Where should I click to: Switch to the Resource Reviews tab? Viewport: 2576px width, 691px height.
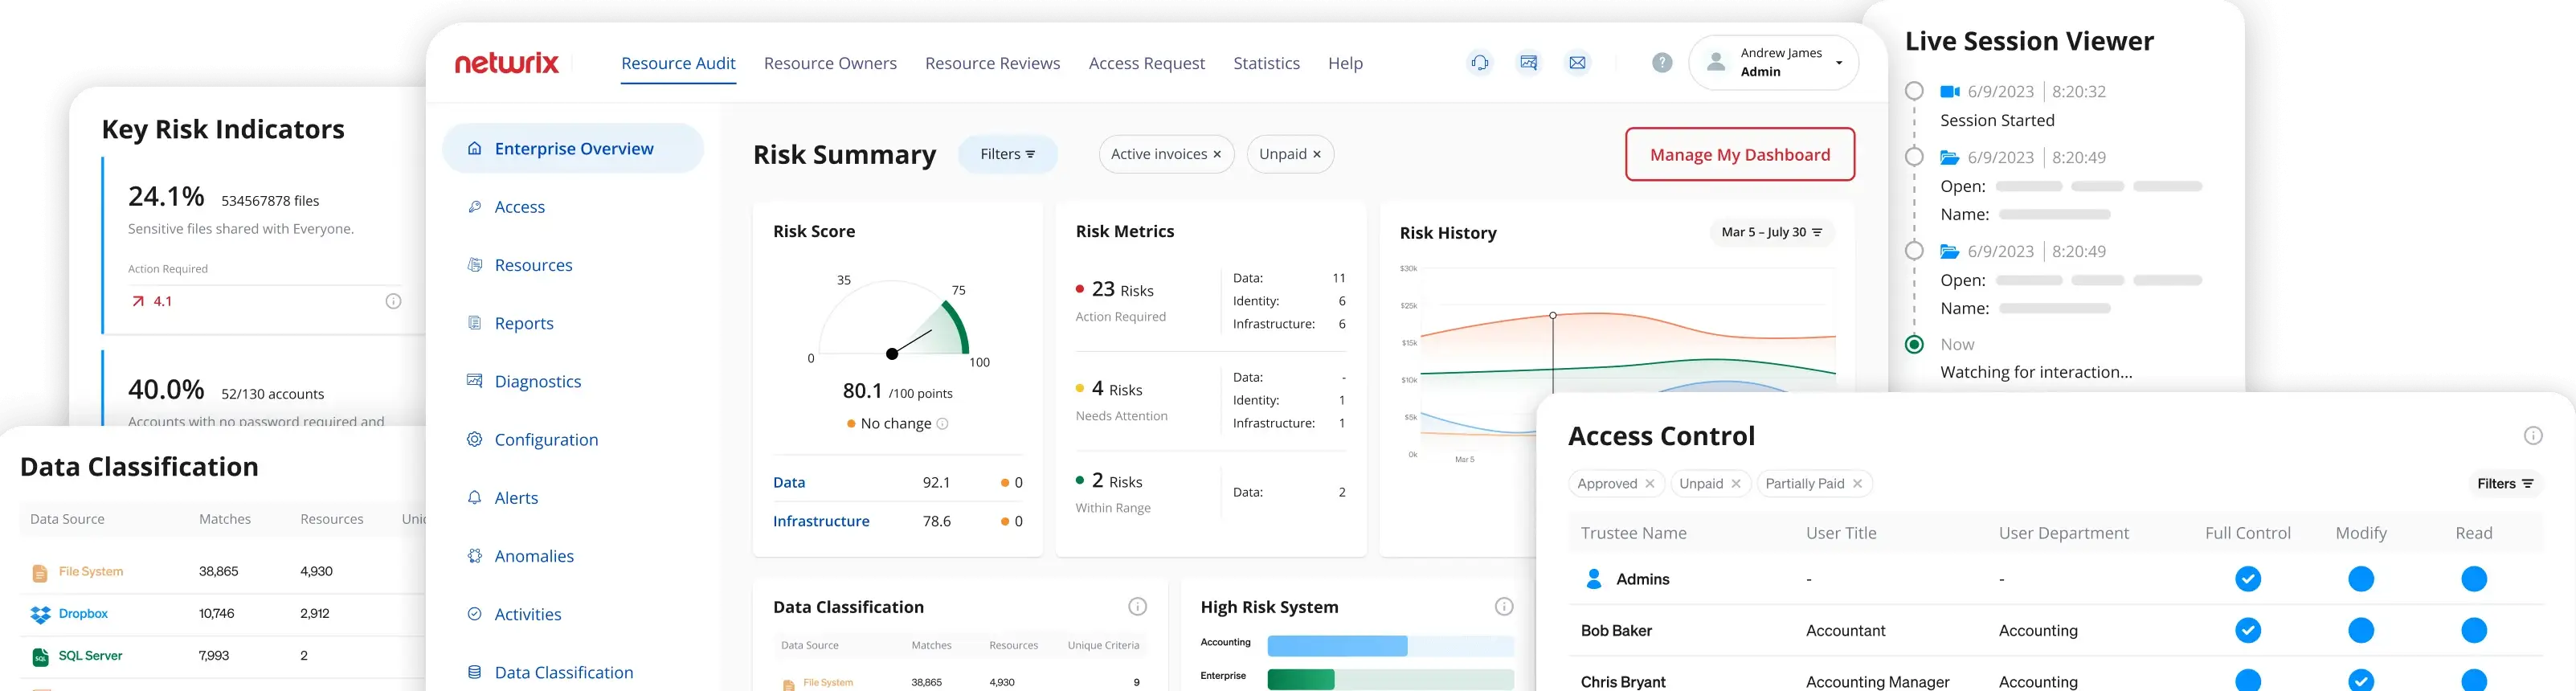pos(992,63)
